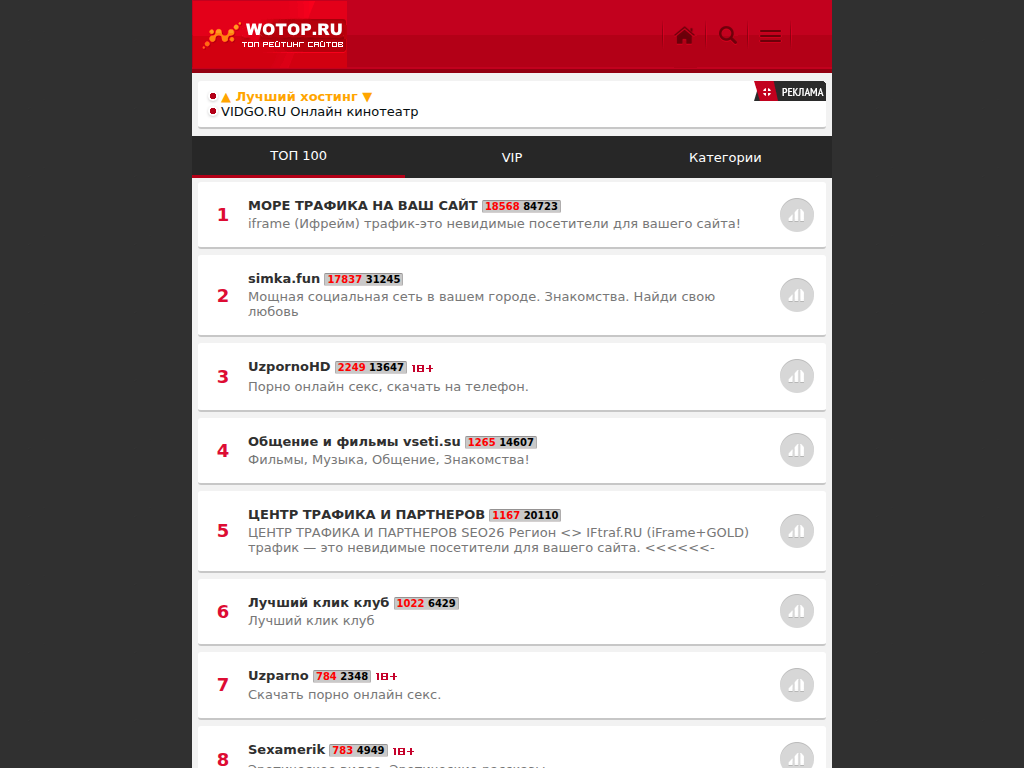The image size is (1024, 768).
Task: Open VIDGO.RU Онлайн кинотеатр link
Action: coord(319,112)
